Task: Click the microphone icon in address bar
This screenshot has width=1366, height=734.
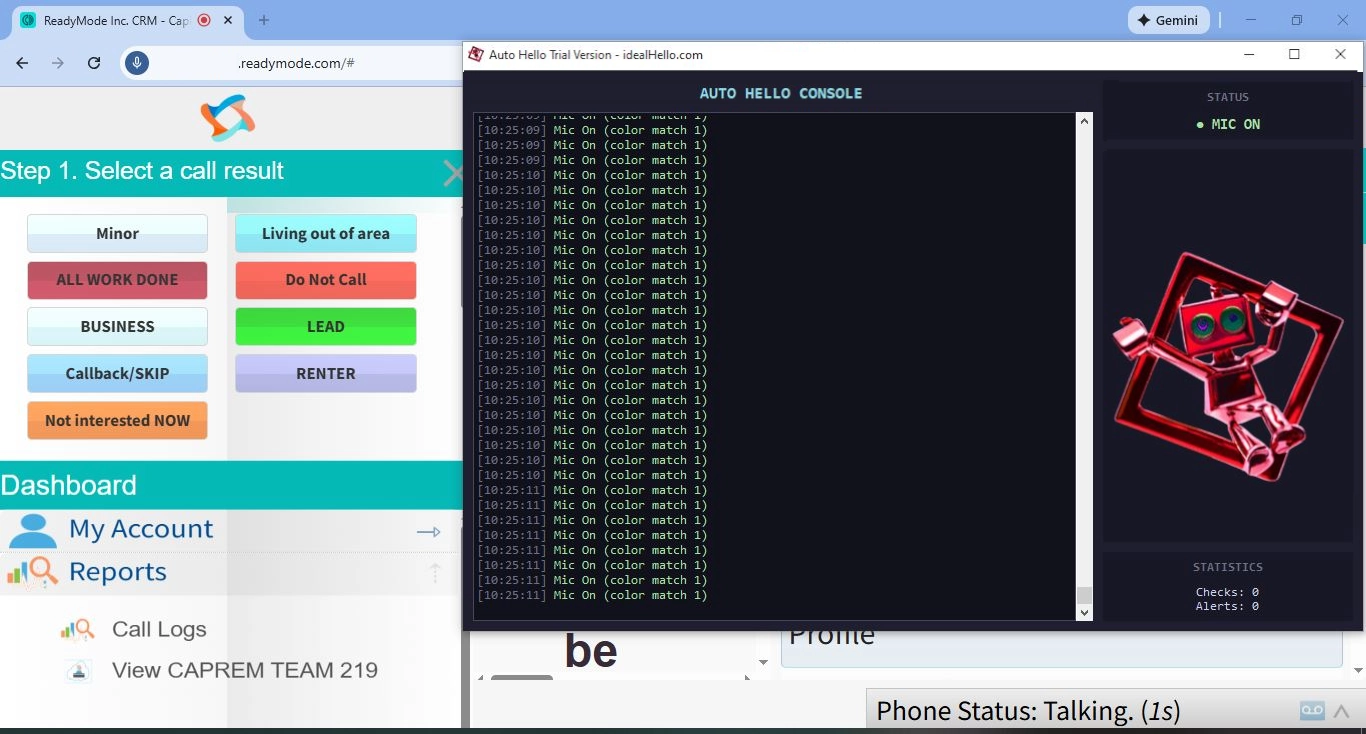Action: (137, 63)
